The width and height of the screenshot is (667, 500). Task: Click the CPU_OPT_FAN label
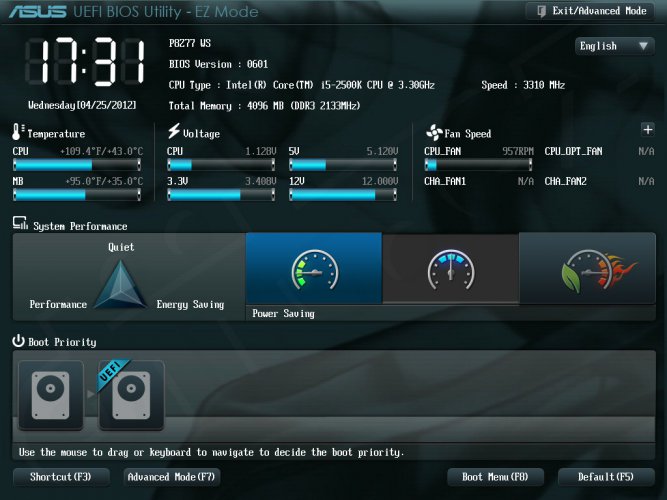(x=573, y=151)
